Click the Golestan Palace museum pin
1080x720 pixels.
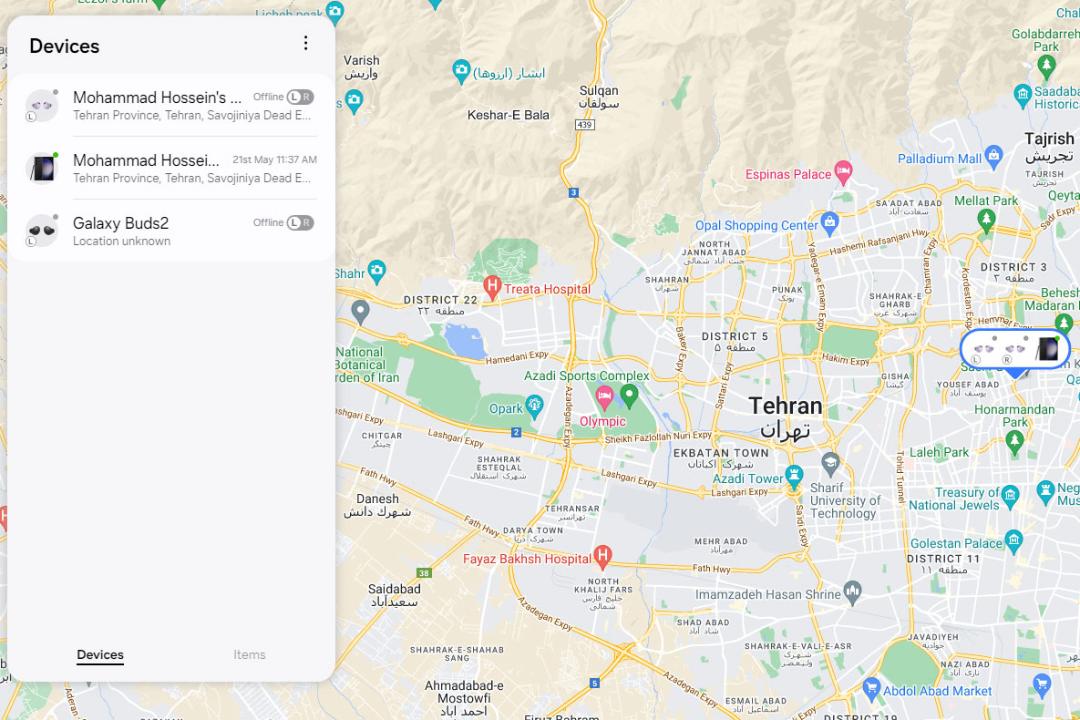[1014, 541]
